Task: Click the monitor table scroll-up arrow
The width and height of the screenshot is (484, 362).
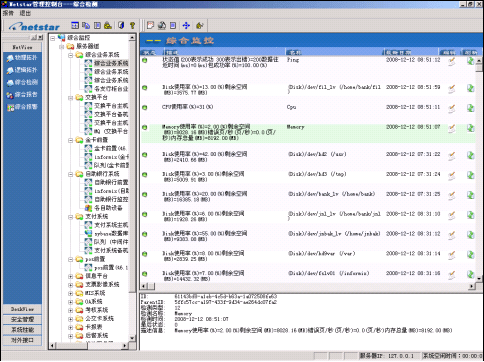Action: 479,61
